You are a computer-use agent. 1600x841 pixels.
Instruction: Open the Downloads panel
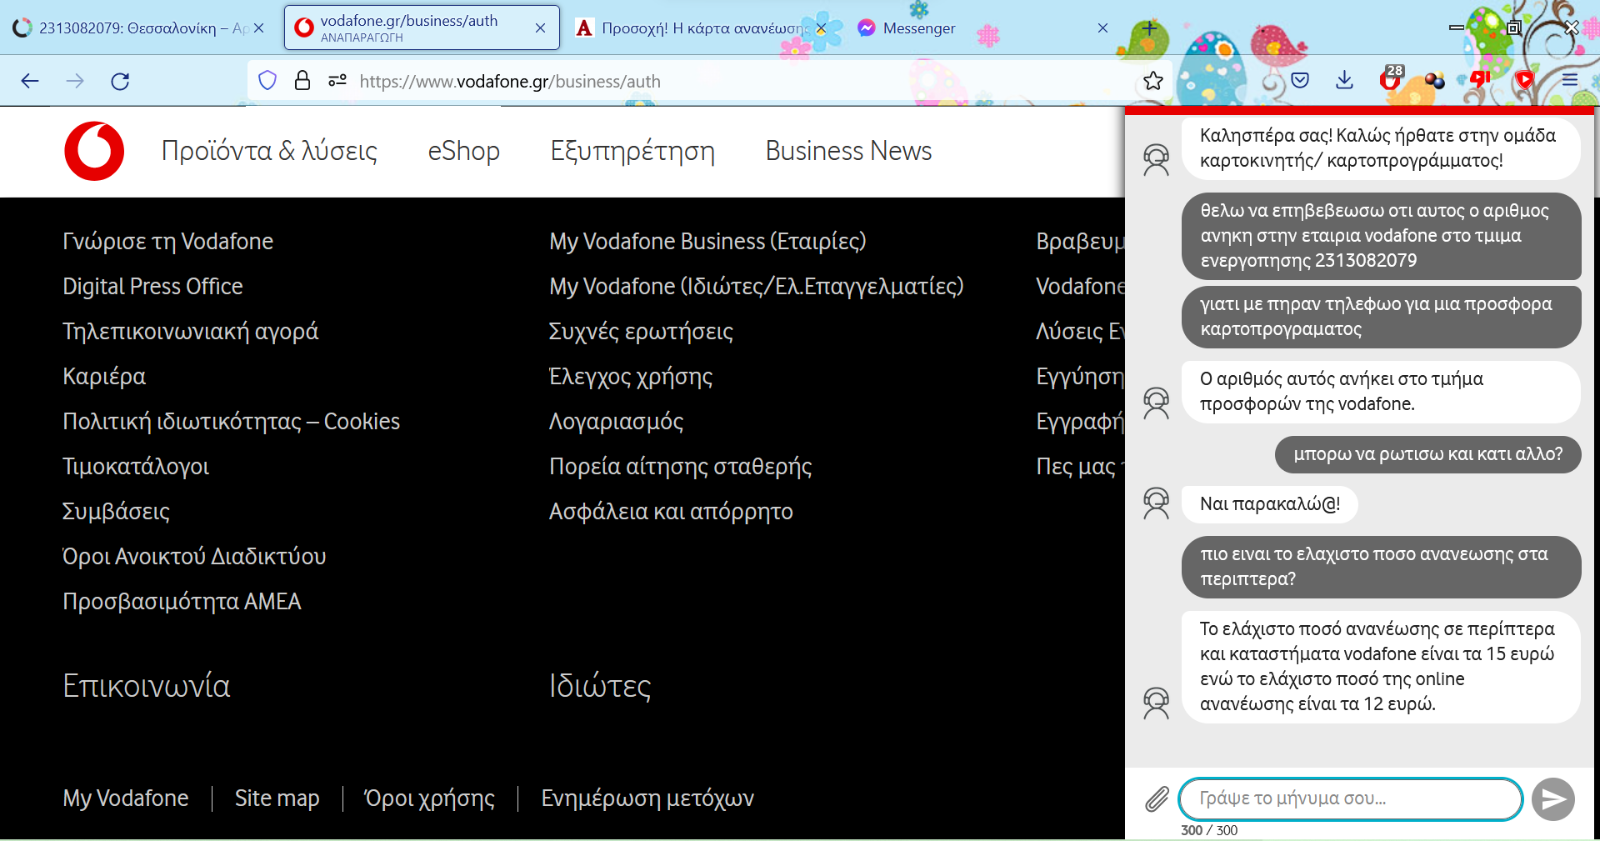click(1345, 80)
